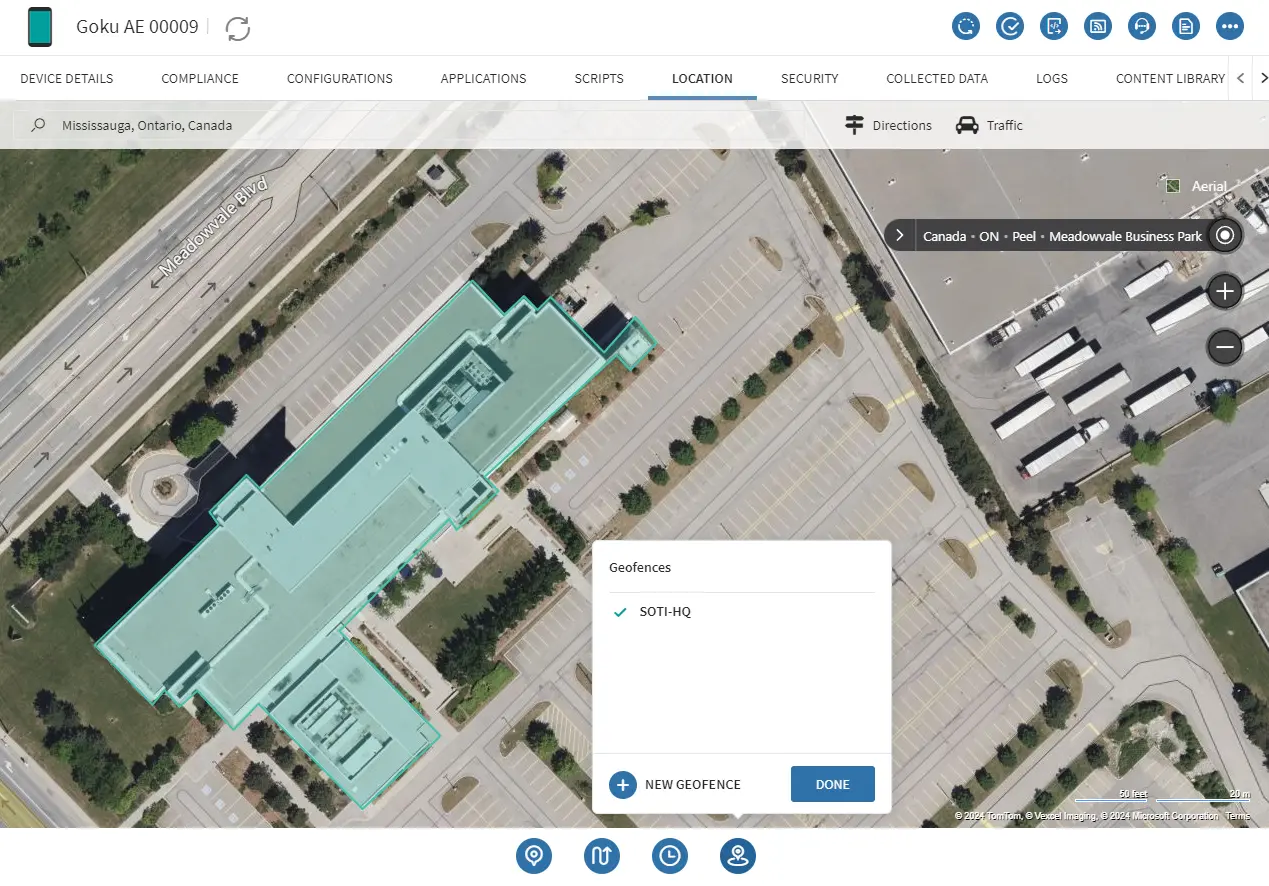Click the tab overflow chevron past Content Library
This screenshot has width=1269, height=886.
[1263, 78]
